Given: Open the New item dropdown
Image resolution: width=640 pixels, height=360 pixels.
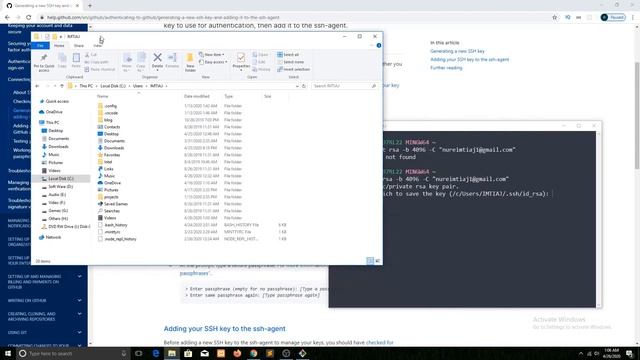Looking at the screenshot, I should click(x=211, y=55).
